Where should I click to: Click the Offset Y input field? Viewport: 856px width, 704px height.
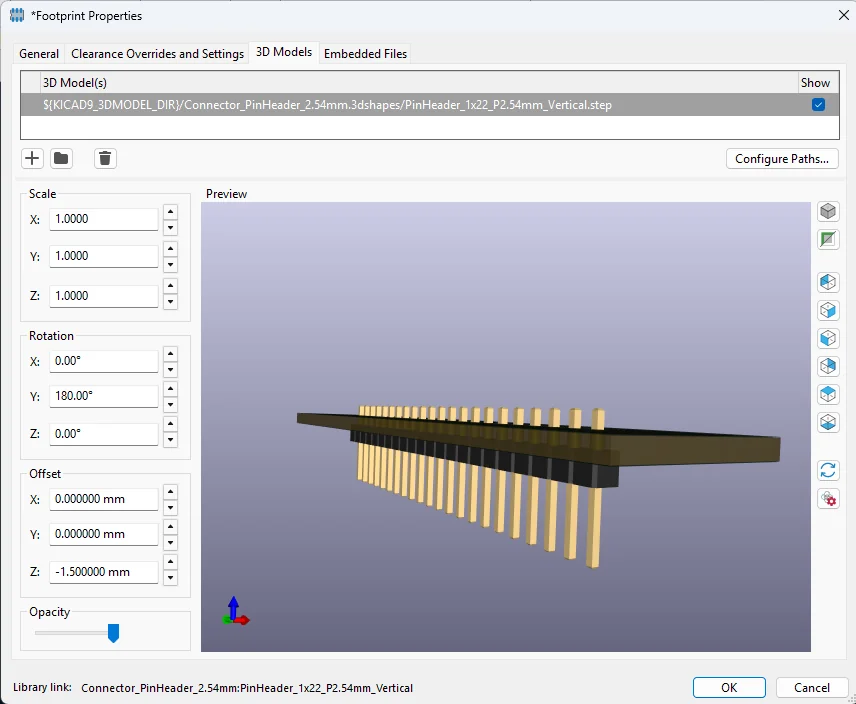(104, 534)
